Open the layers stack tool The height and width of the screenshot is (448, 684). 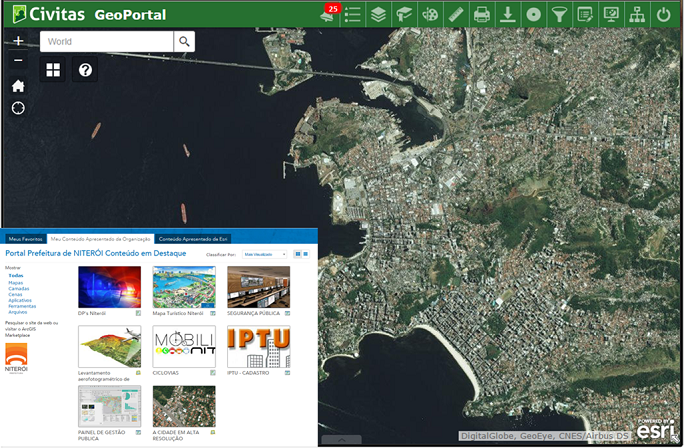click(378, 14)
